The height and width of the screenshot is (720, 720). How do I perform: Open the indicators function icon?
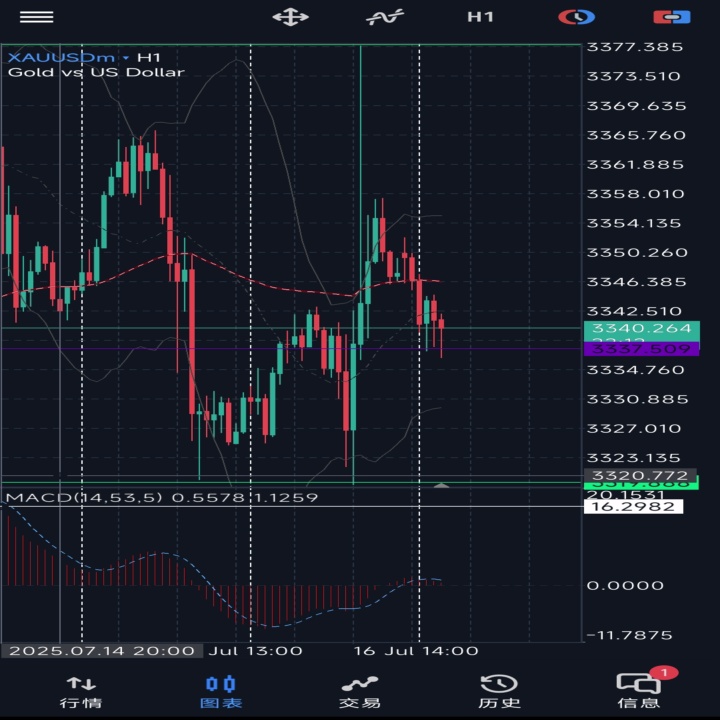pyautogui.click(x=385, y=17)
